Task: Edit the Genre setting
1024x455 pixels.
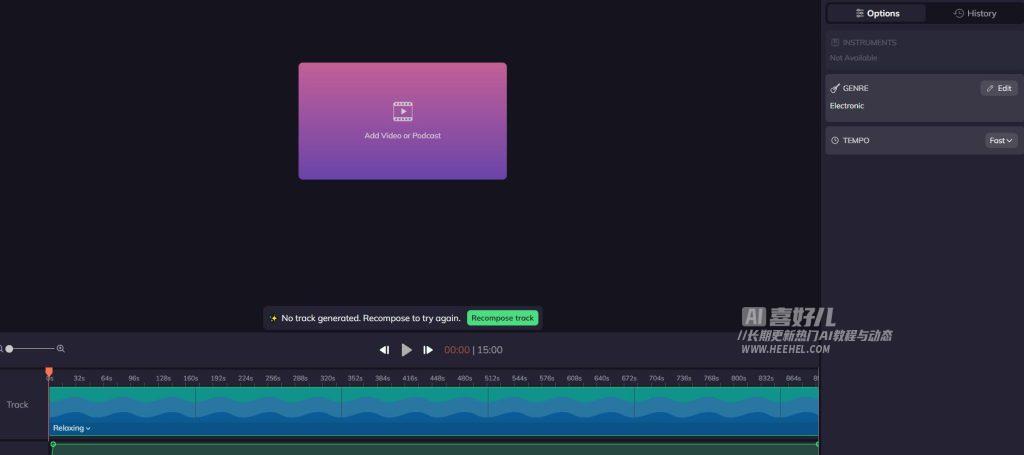Action: 999,88
